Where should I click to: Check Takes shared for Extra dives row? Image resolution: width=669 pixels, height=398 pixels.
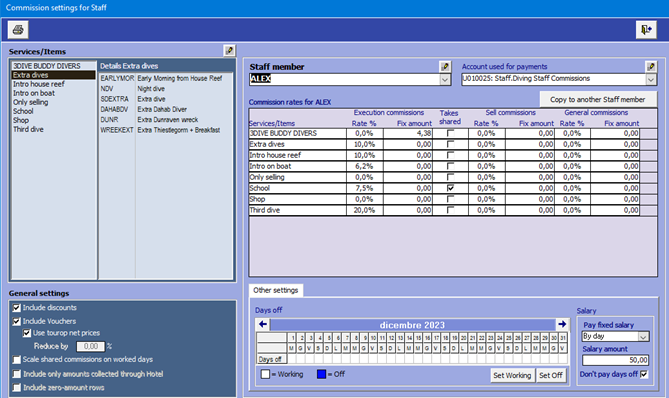pyautogui.click(x=450, y=144)
